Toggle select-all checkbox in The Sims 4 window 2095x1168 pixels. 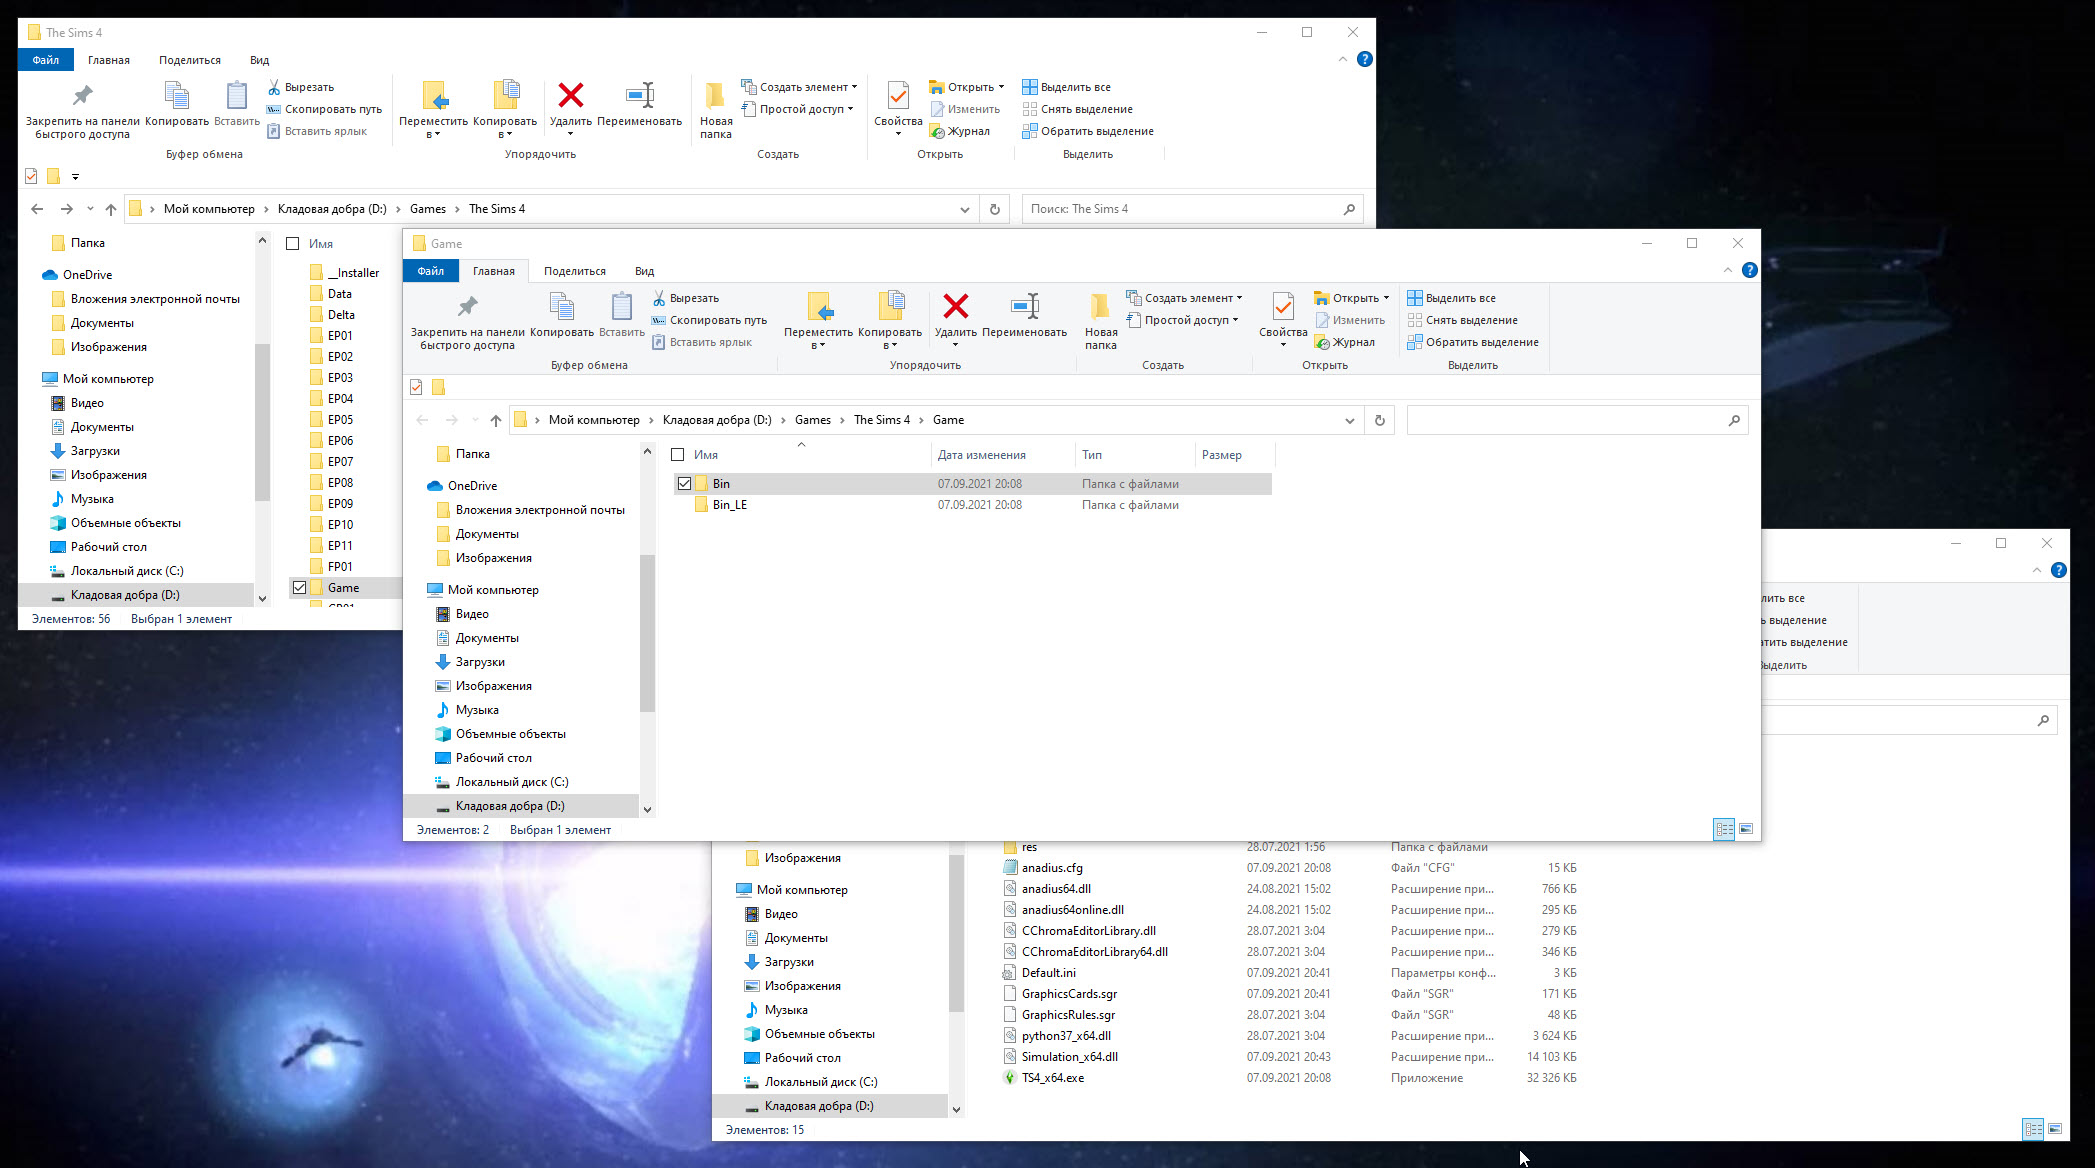click(292, 243)
